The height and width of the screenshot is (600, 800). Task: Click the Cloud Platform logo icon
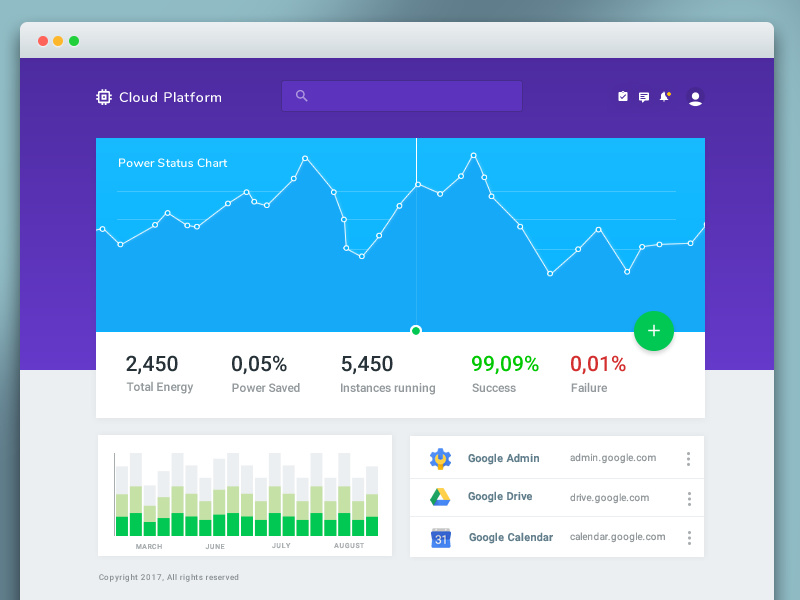103,96
